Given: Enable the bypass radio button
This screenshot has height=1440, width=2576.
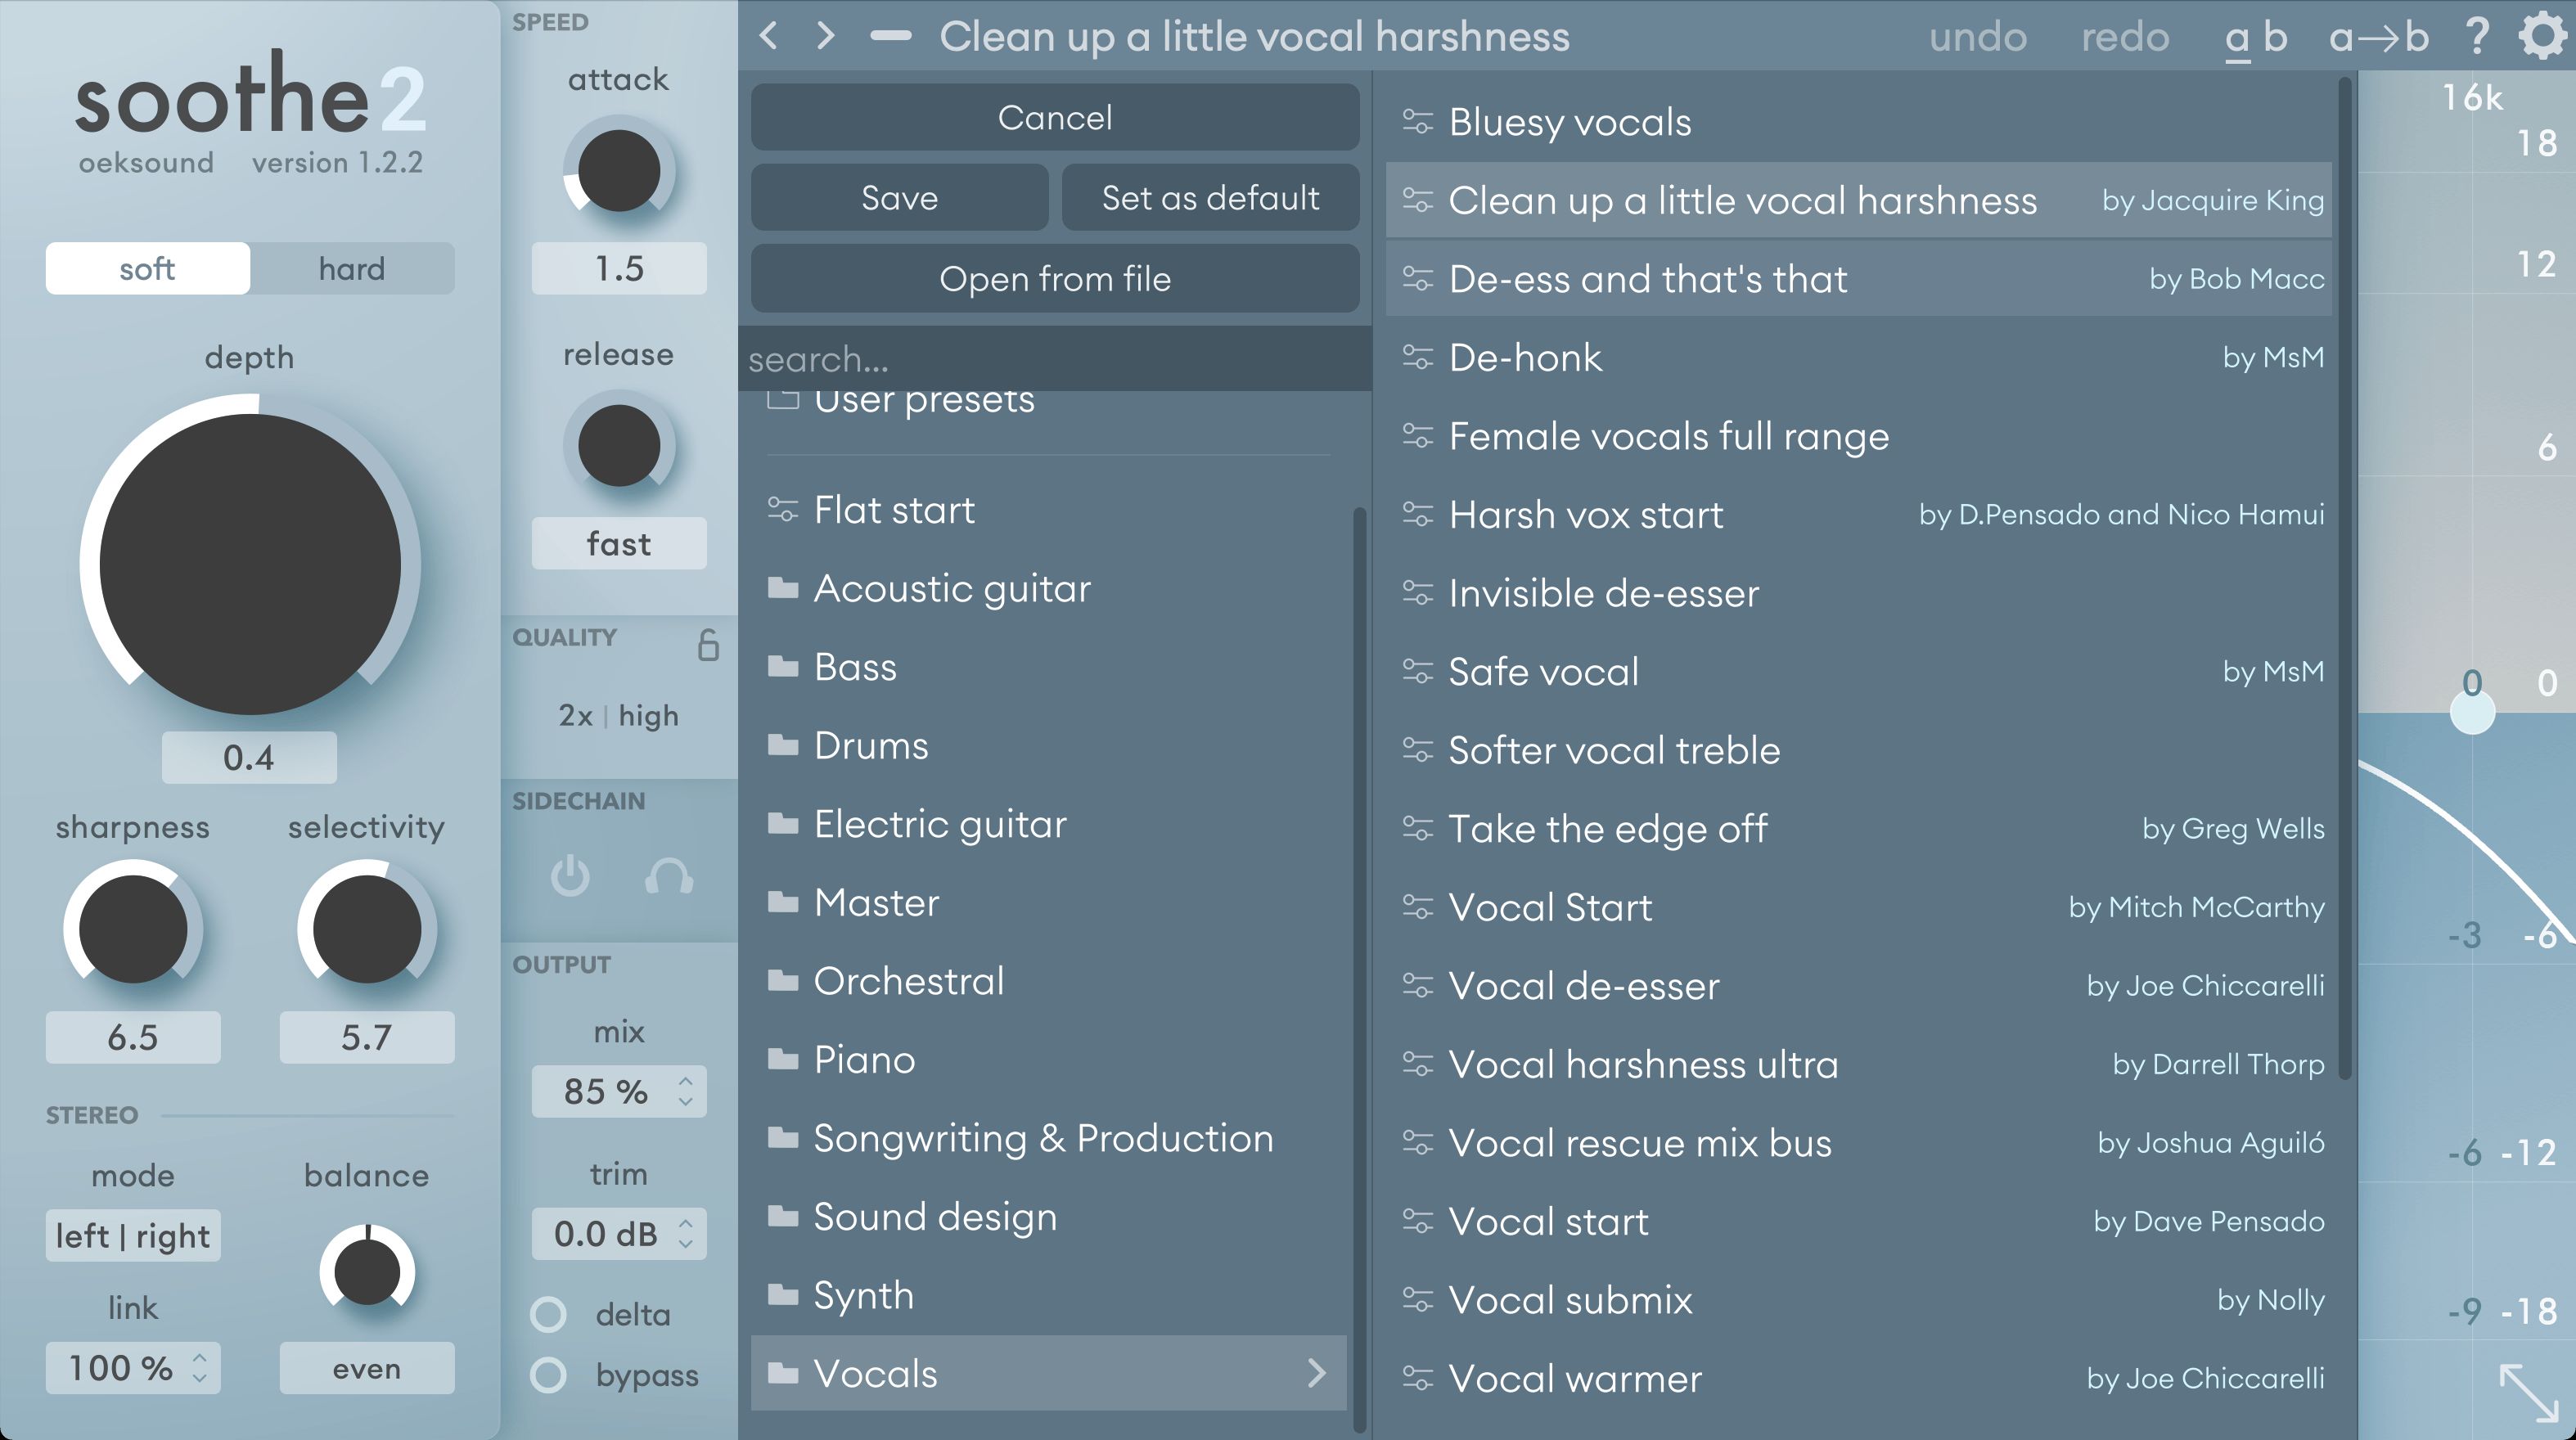Looking at the screenshot, I should pyautogui.click(x=548, y=1373).
